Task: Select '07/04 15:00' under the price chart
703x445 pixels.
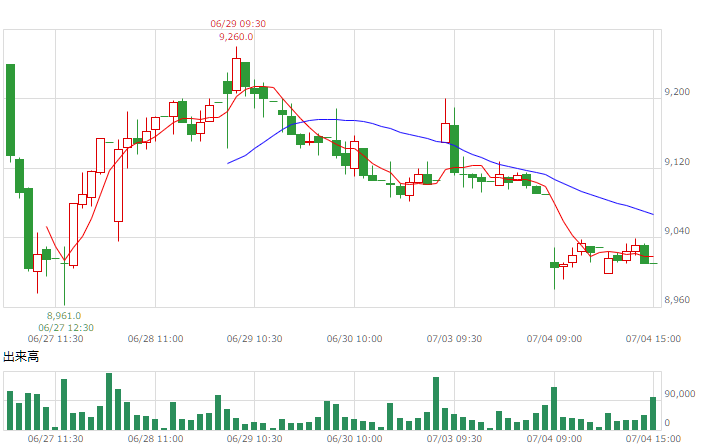Action: tap(653, 339)
